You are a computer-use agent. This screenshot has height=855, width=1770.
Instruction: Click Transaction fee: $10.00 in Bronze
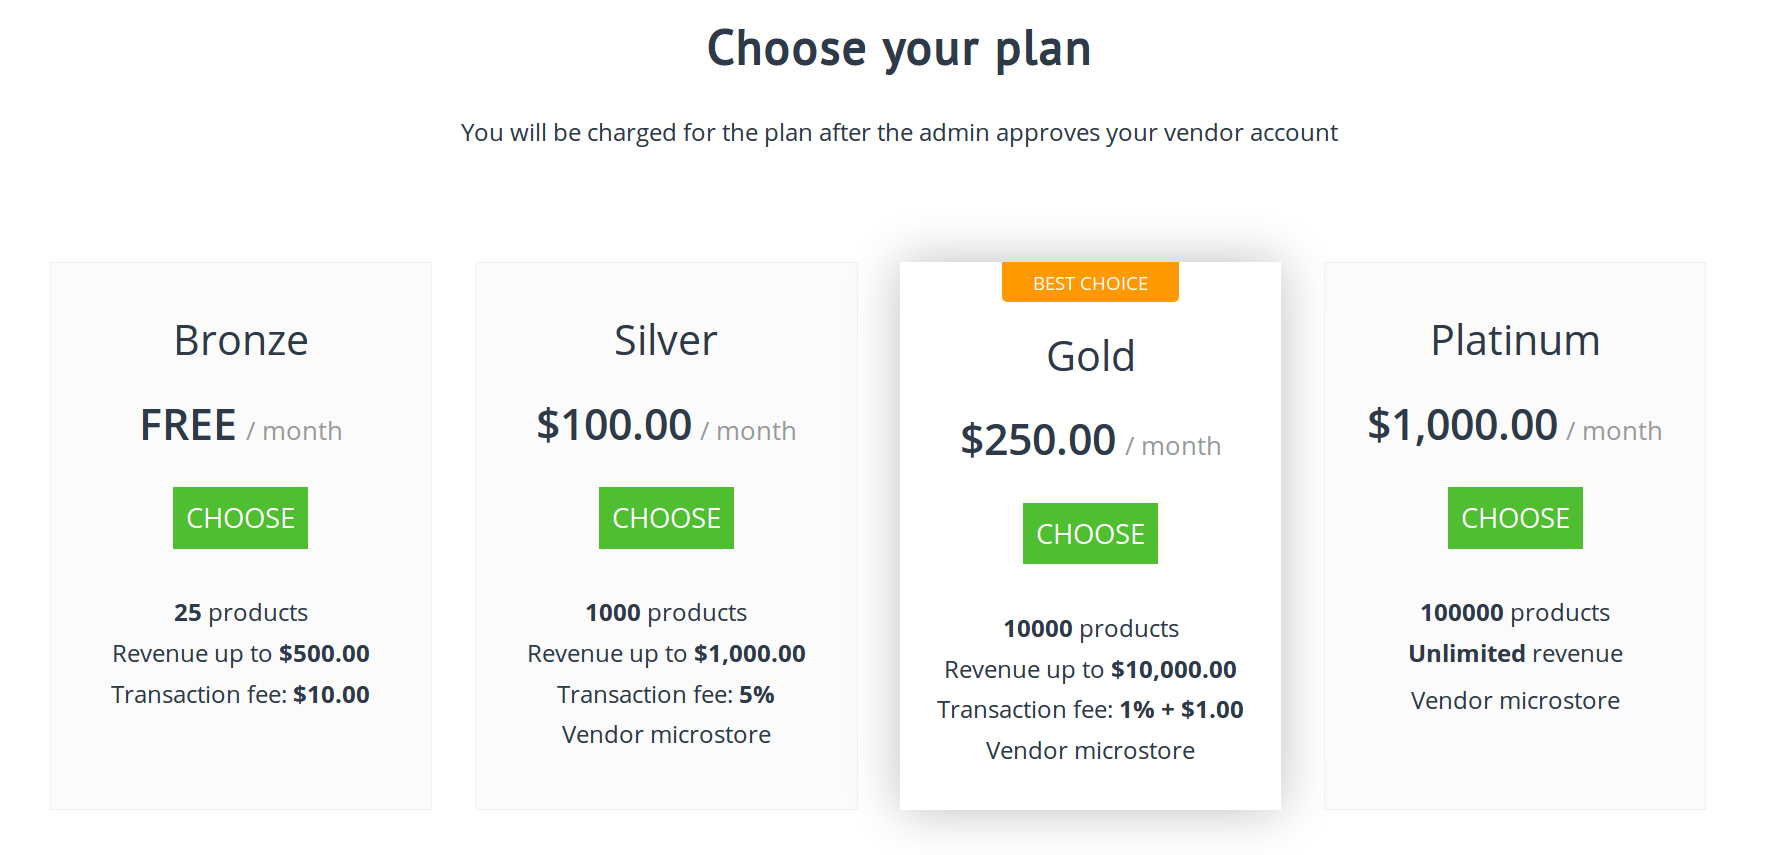point(240,695)
